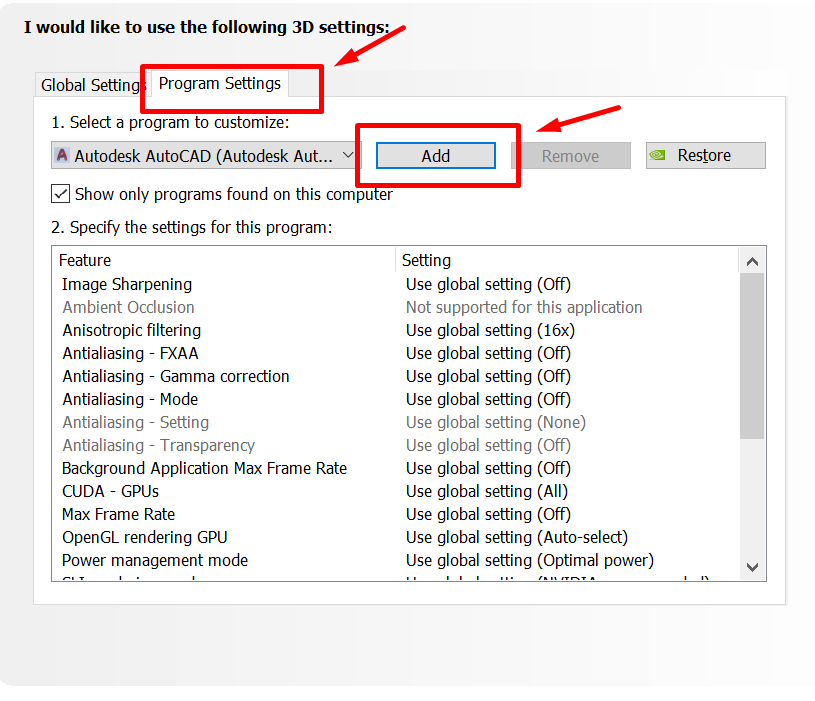The image size is (815, 701).
Task: Click the NVIDIA logo on Restore button
Action: [658, 155]
